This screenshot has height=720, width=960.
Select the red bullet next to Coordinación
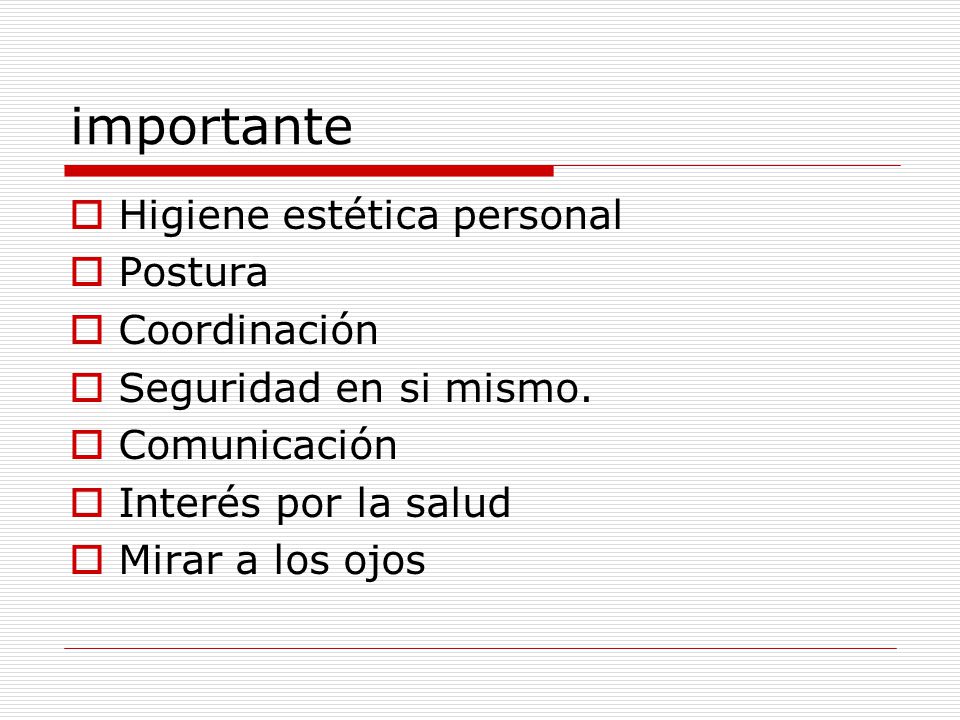87,329
